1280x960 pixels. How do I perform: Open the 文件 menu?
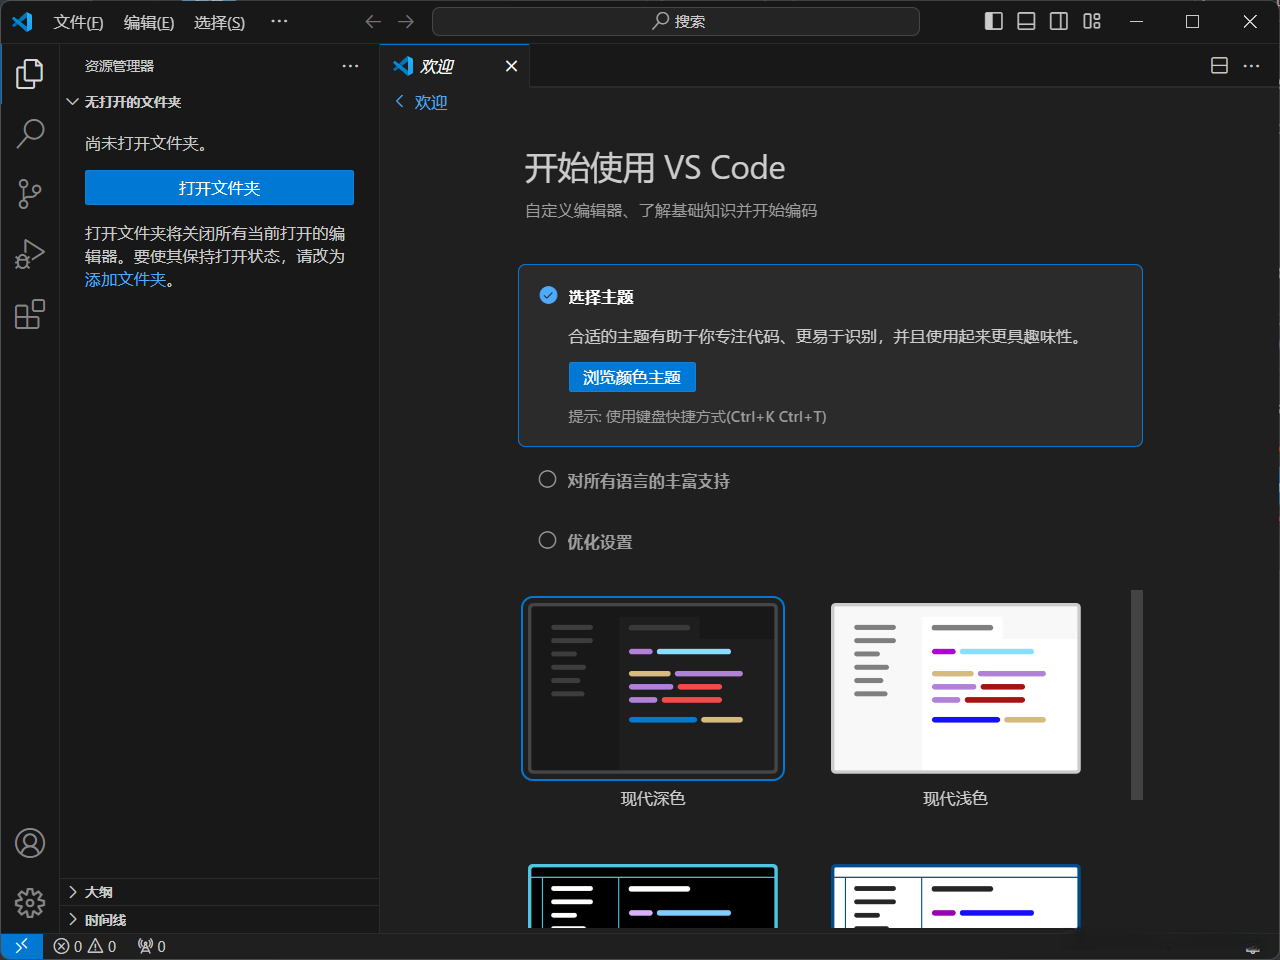coord(79,22)
